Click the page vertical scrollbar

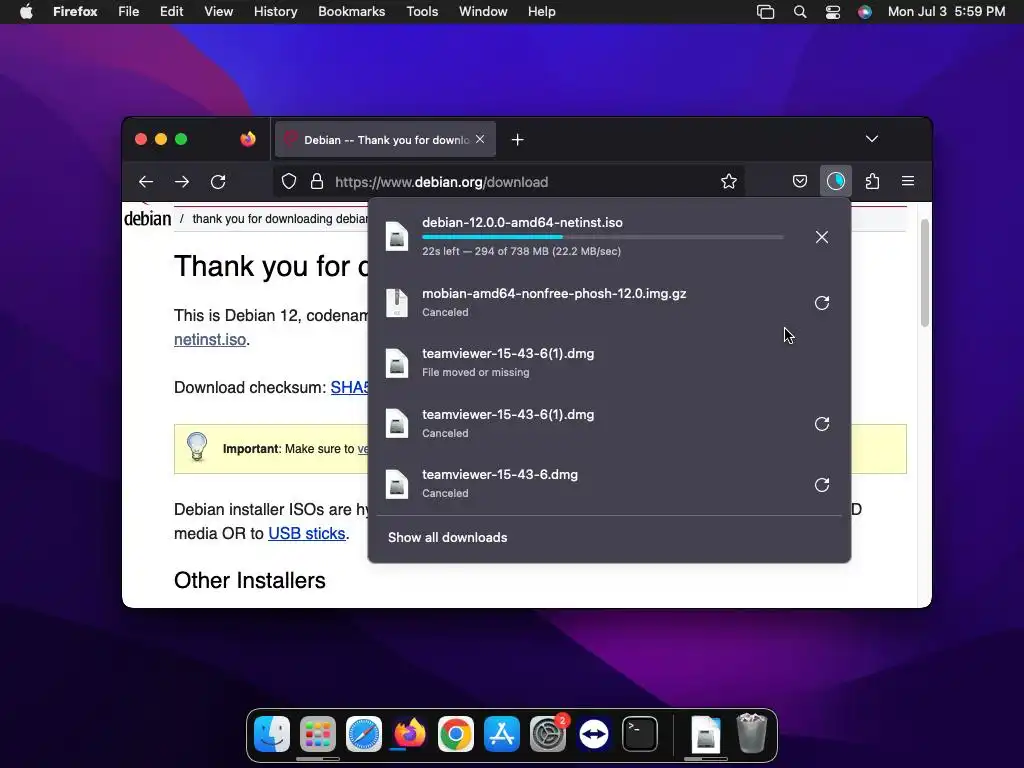[x=924, y=272]
